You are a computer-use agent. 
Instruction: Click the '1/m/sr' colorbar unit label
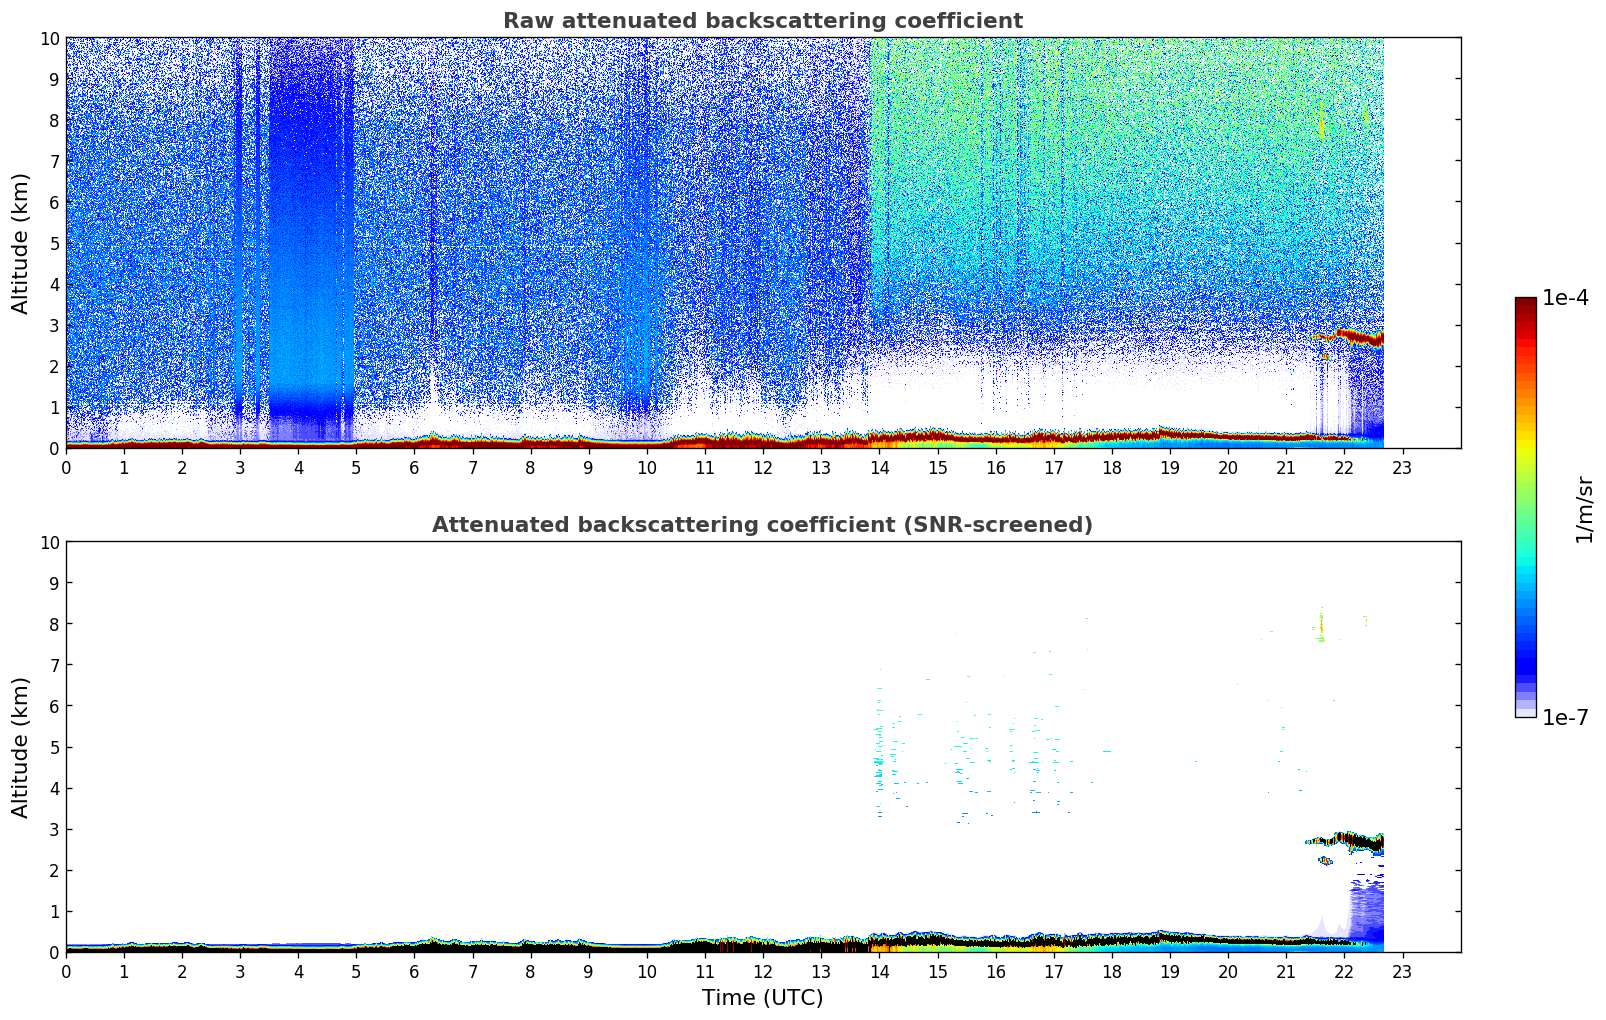coord(1584,509)
